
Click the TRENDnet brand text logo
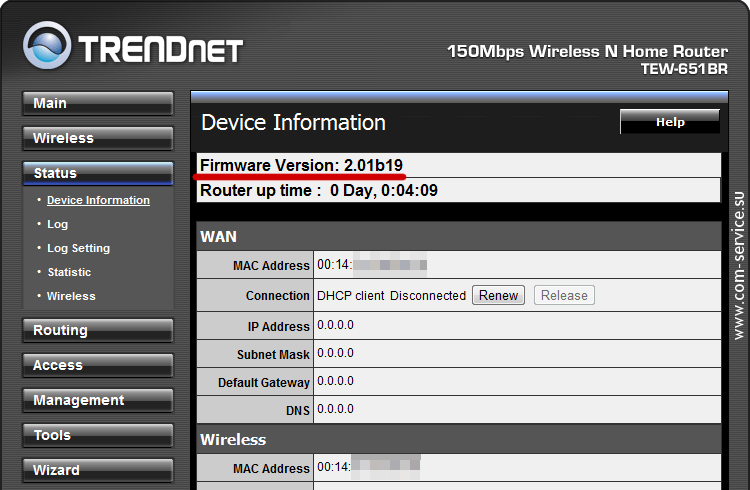(x=161, y=50)
